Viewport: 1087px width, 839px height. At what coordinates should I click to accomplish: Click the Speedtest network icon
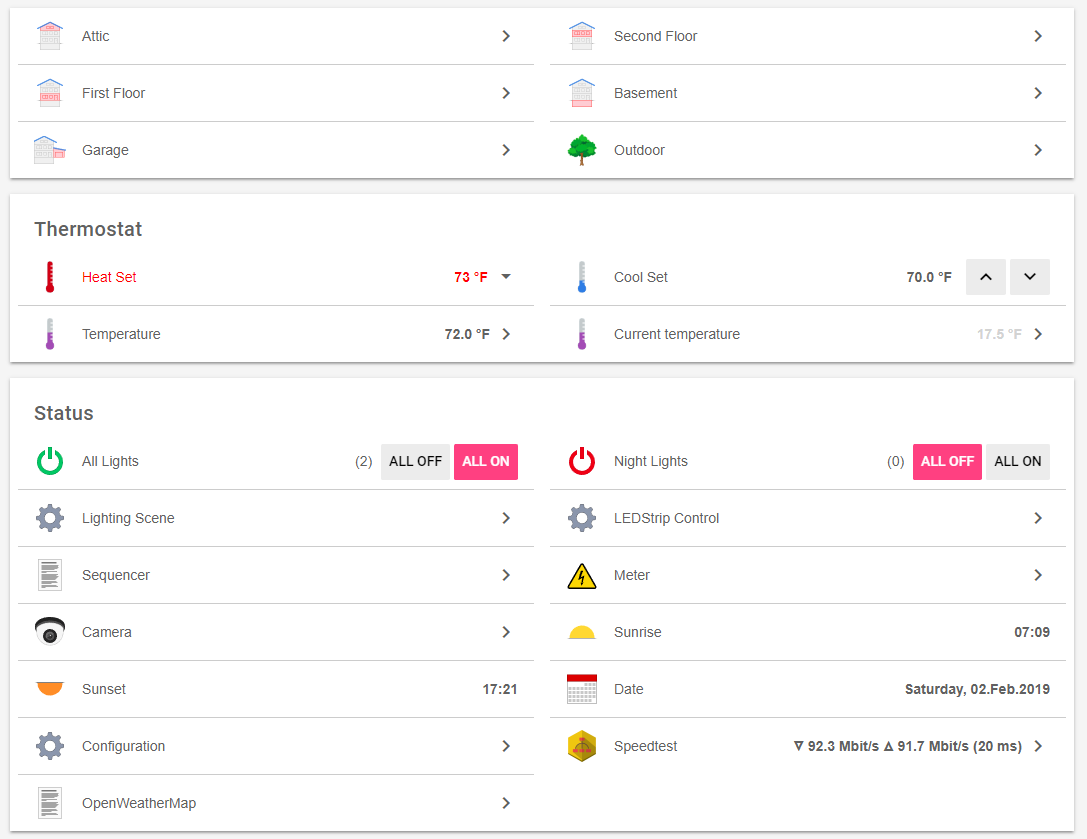click(x=581, y=746)
